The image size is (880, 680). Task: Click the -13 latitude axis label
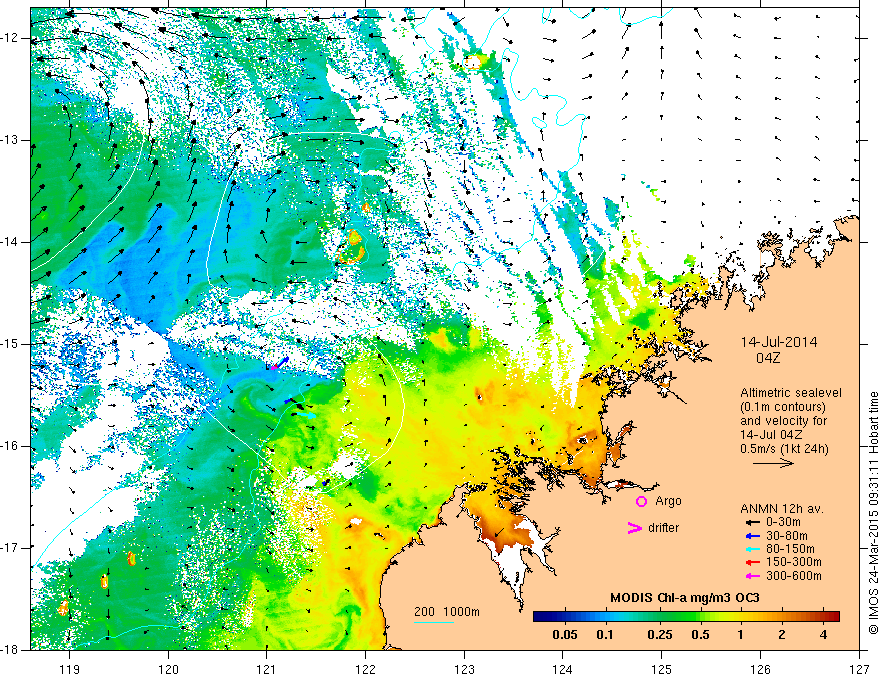coord(11,140)
